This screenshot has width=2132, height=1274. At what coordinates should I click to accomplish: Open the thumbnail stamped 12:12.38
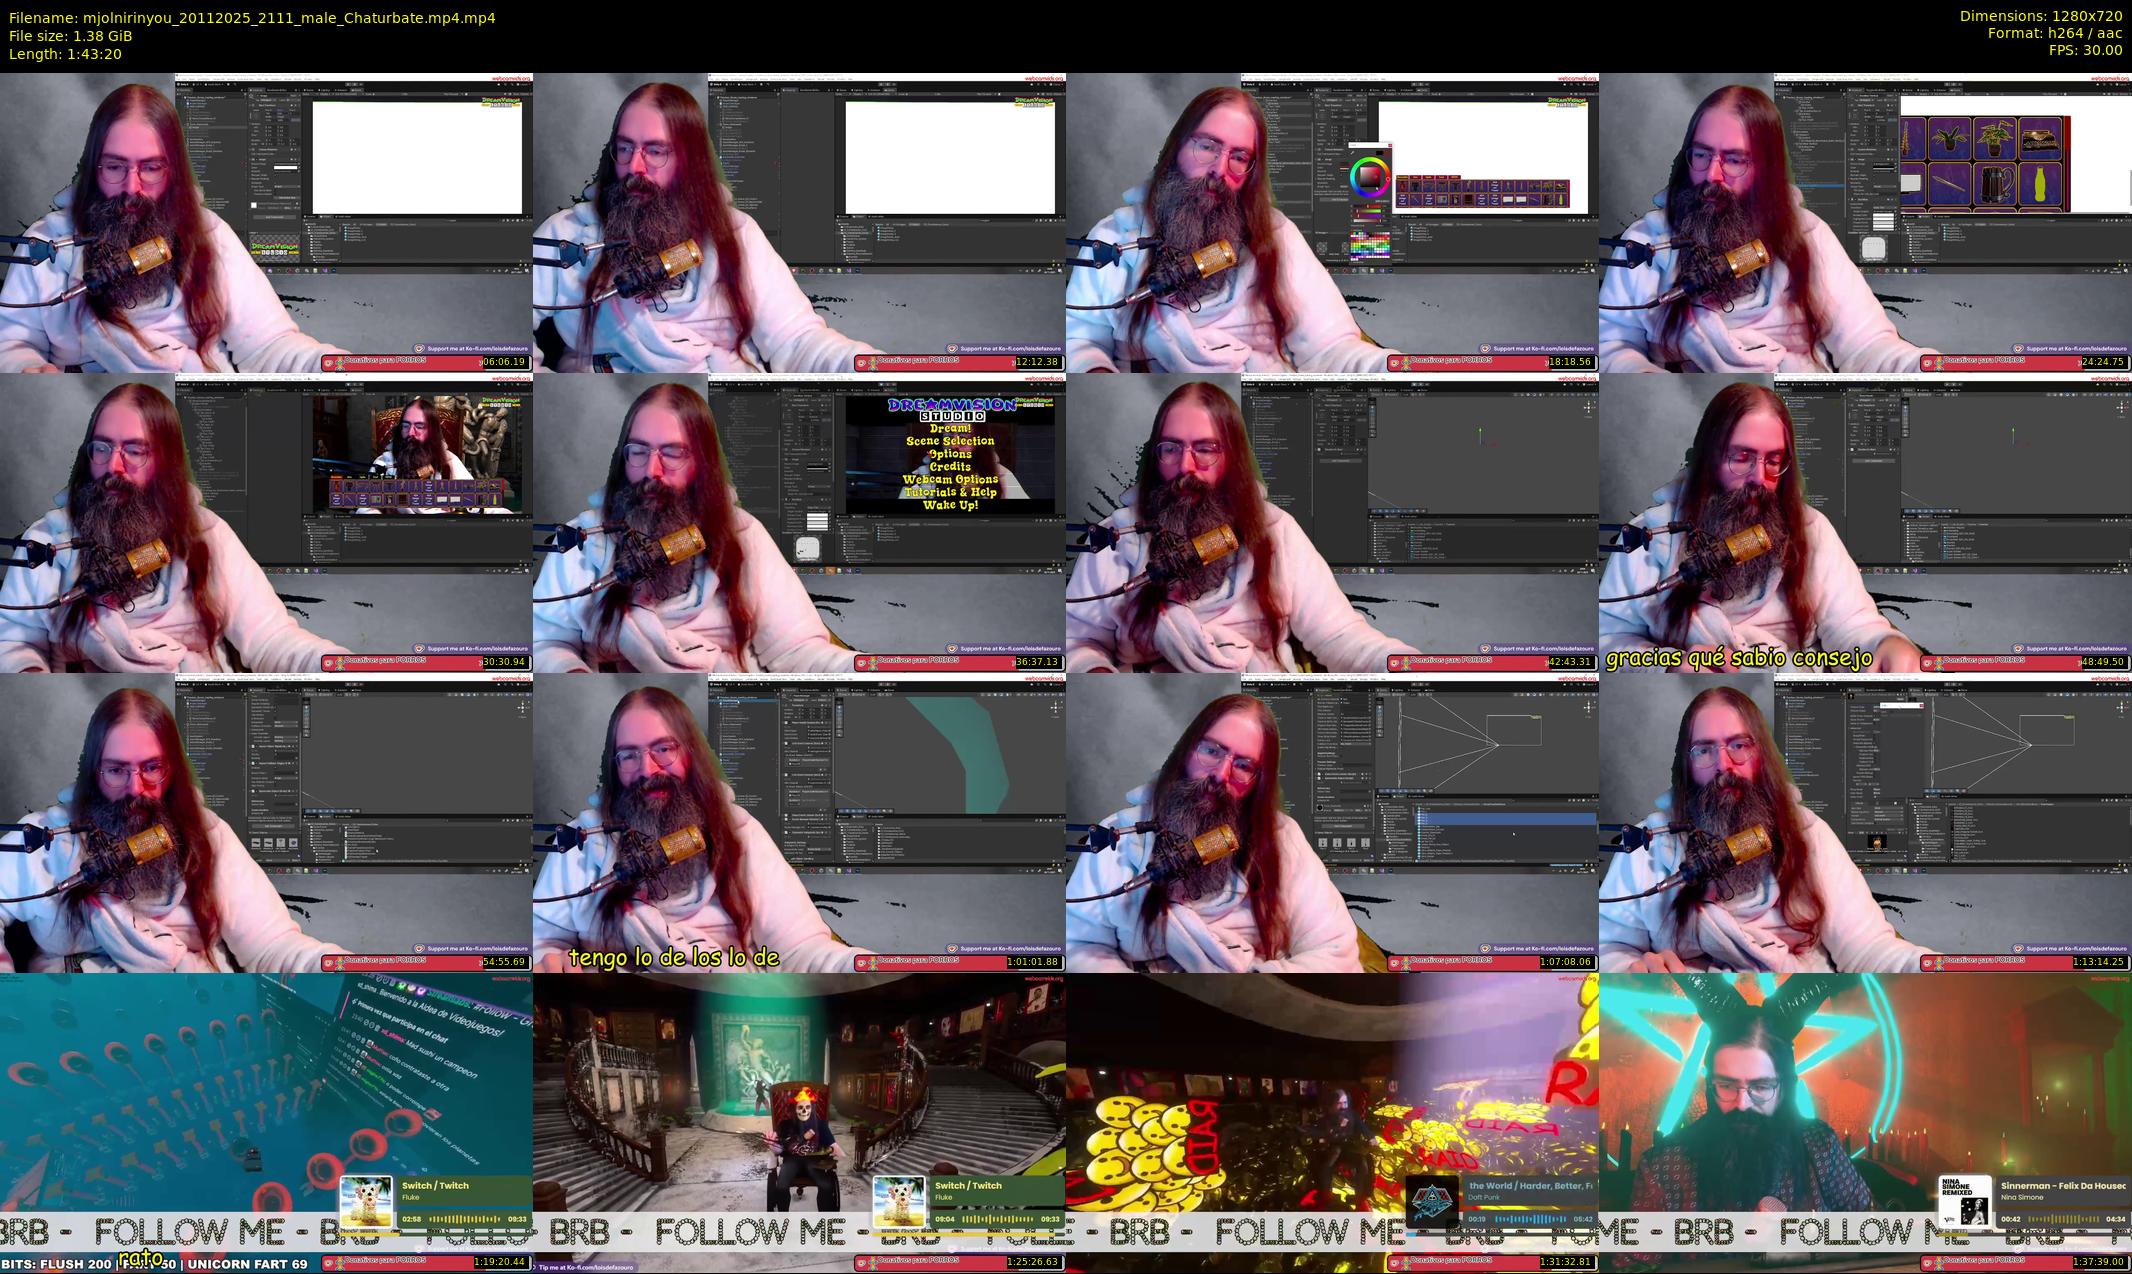click(x=799, y=222)
